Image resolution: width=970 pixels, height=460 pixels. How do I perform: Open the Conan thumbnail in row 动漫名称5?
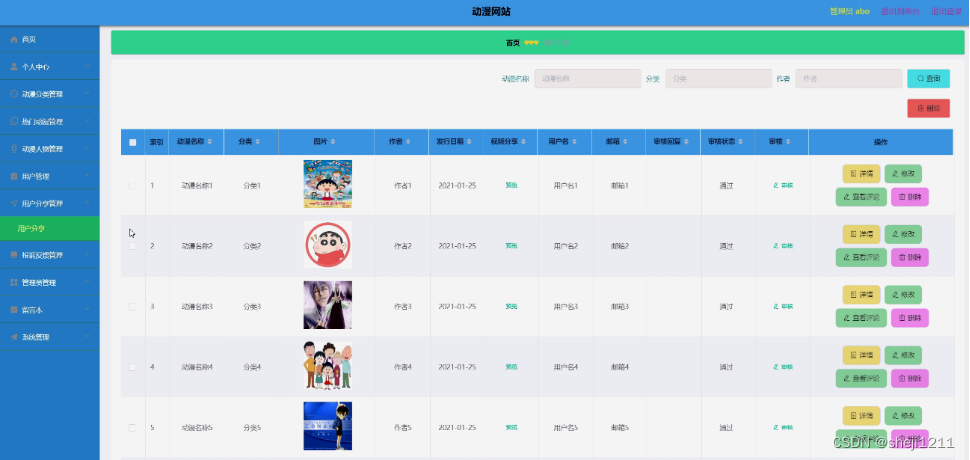click(328, 427)
